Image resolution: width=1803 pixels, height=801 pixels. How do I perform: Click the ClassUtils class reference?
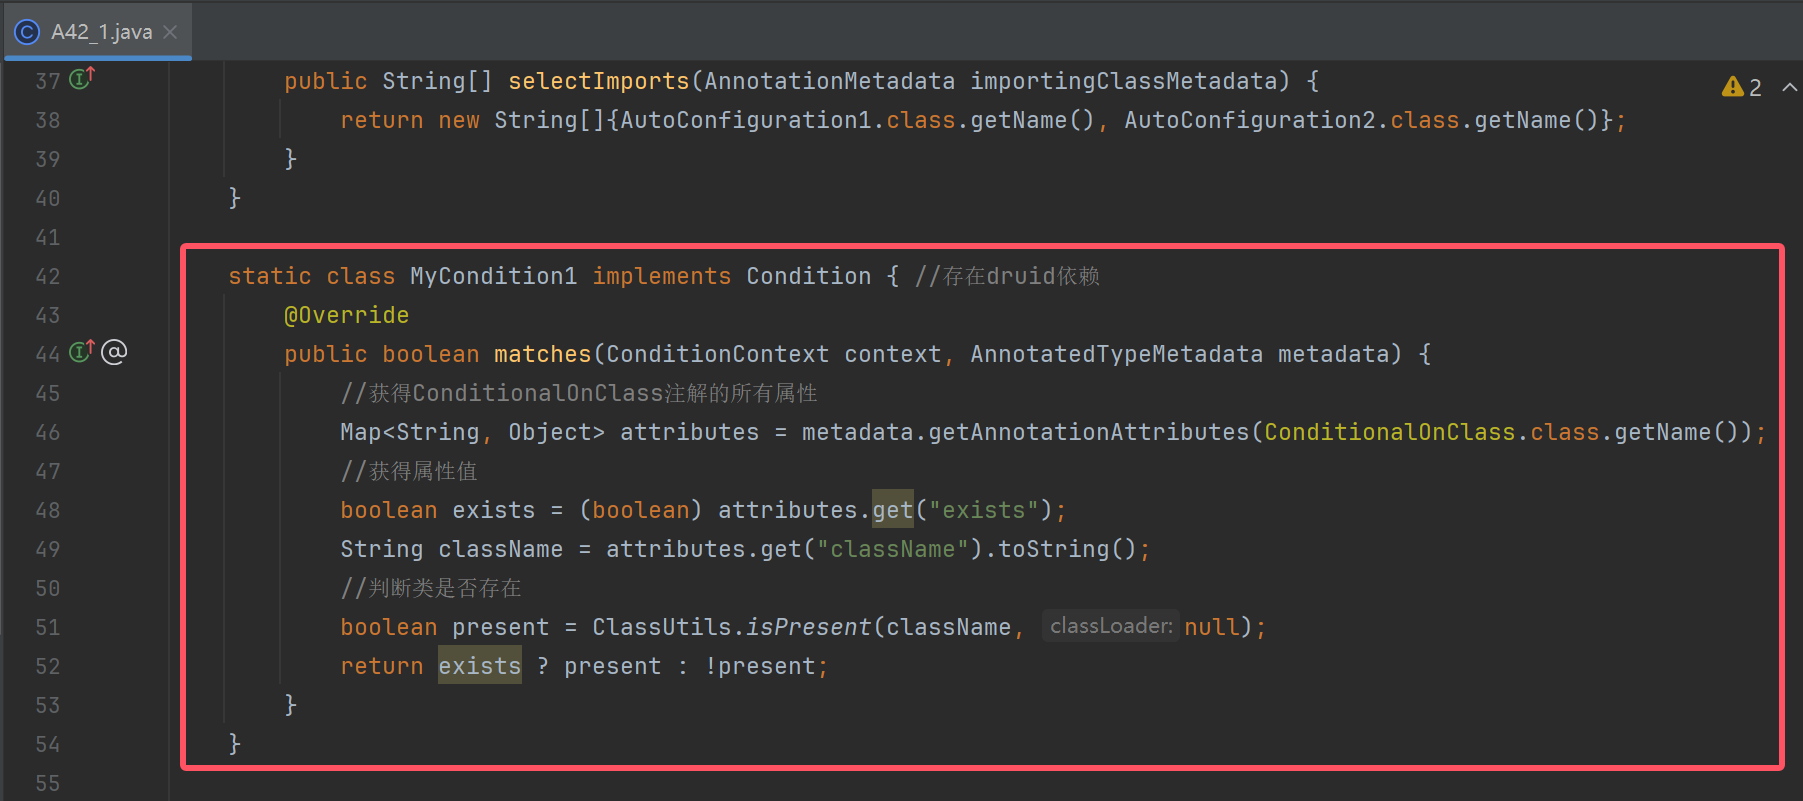tap(662, 627)
